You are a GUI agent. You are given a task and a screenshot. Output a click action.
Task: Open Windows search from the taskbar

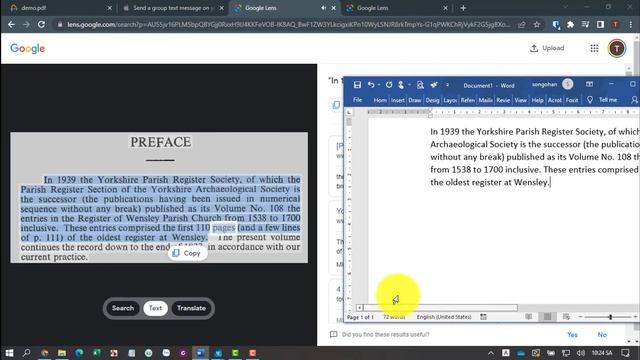point(27,353)
